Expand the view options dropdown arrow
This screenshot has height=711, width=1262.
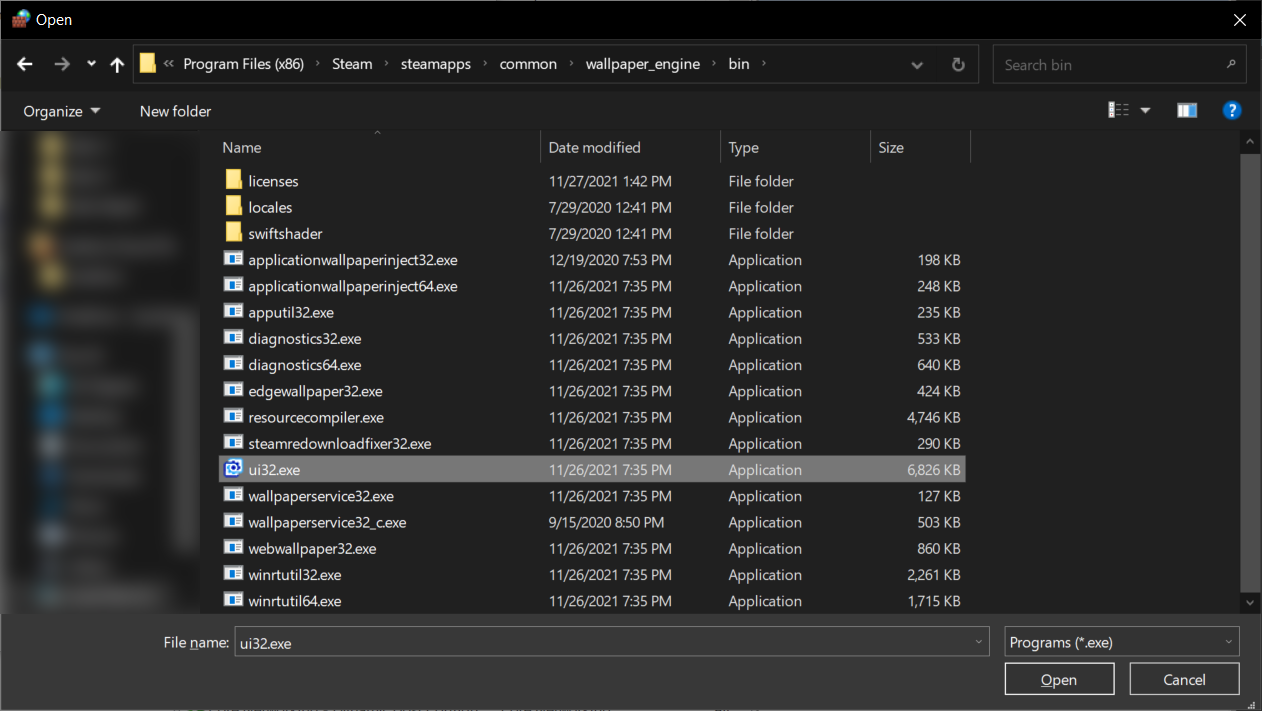pos(1146,110)
